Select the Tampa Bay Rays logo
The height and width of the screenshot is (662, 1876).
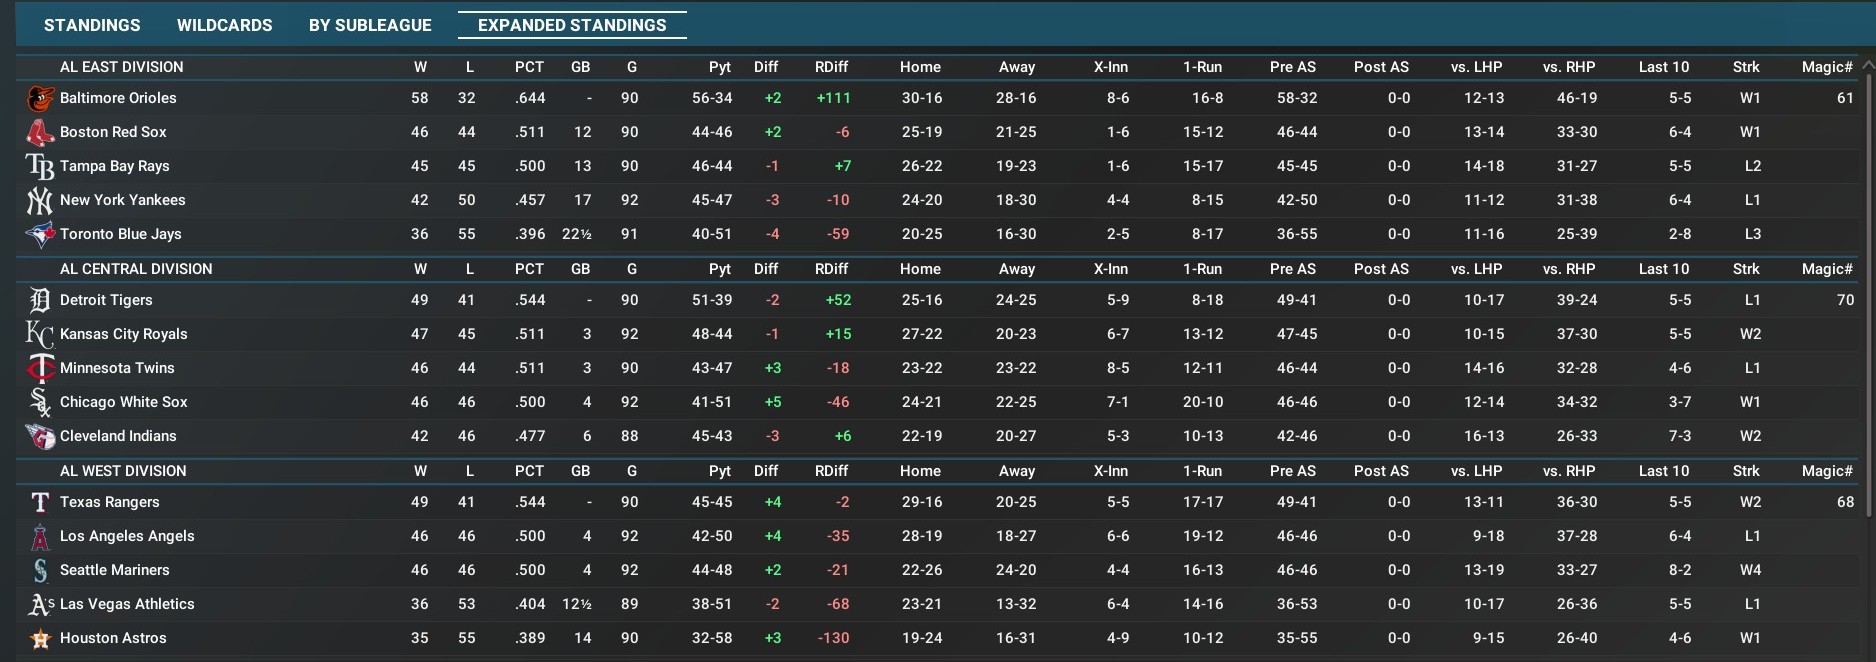pyautogui.click(x=40, y=166)
